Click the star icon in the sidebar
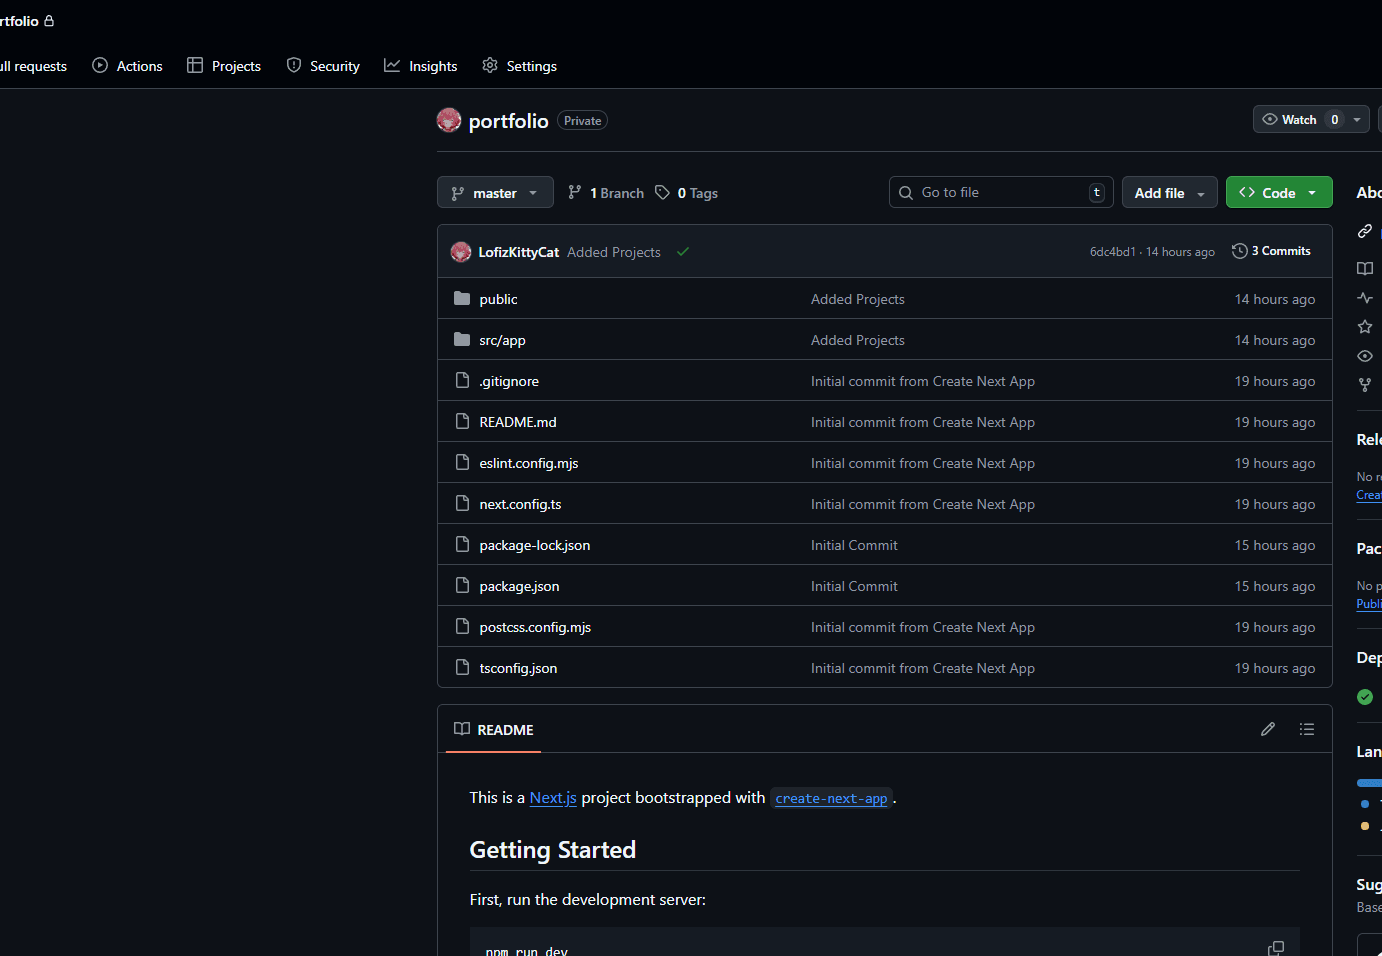1382x956 pixels. (x=1365, y=326)
